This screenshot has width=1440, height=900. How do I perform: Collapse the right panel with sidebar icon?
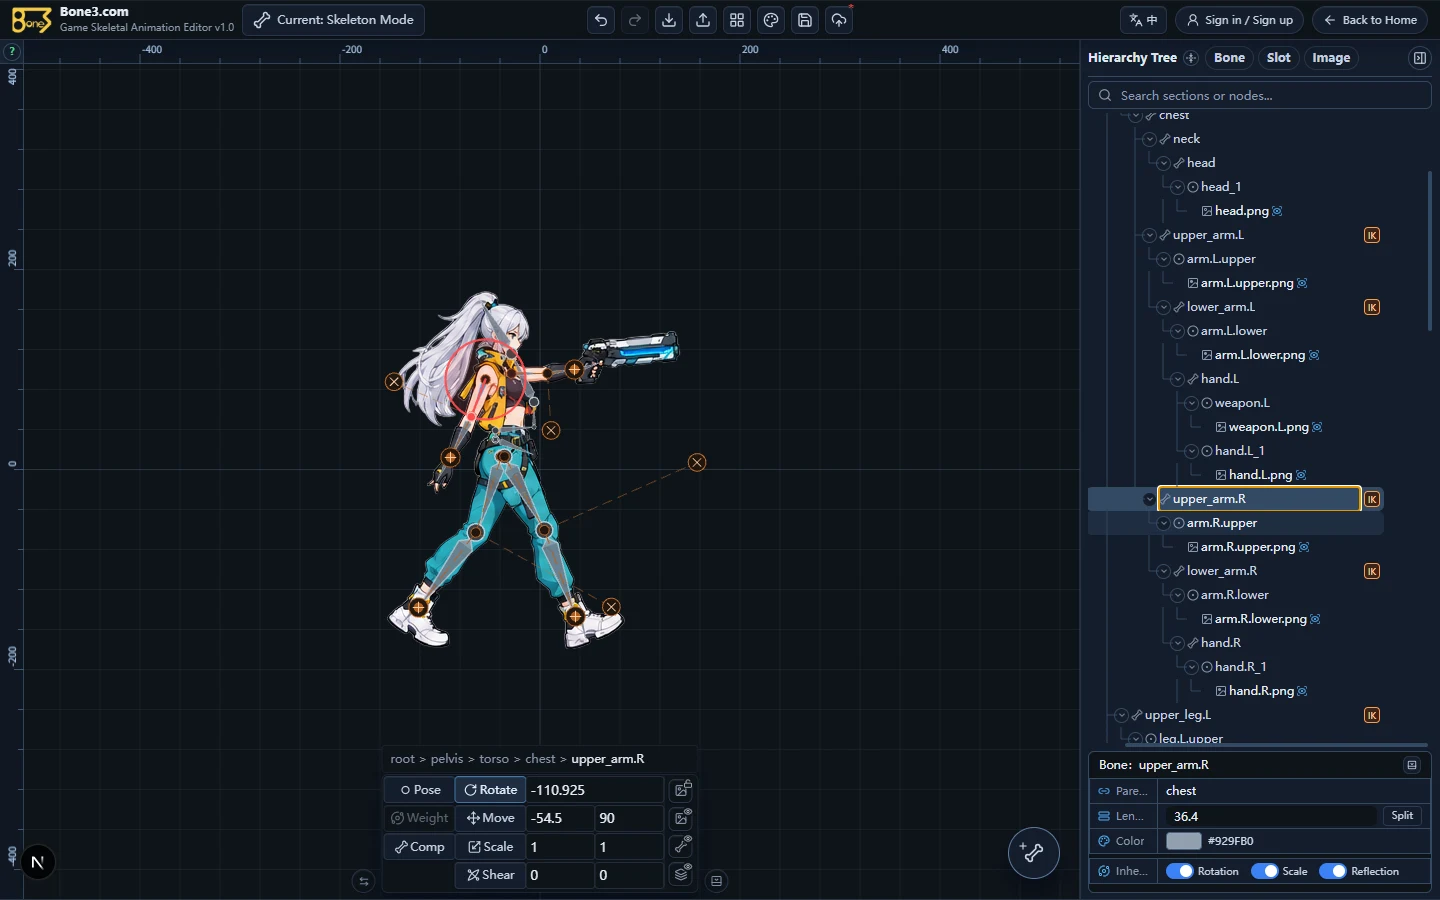pyautogui.click(x=1419, y=58)
